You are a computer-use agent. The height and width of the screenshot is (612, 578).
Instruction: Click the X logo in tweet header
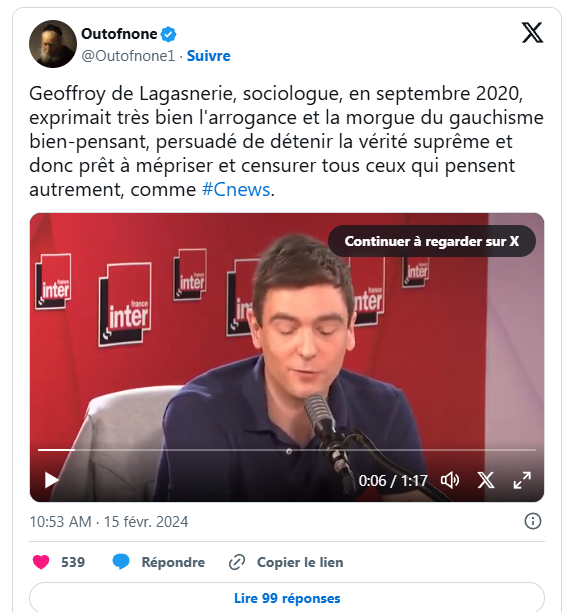point(532,32)
